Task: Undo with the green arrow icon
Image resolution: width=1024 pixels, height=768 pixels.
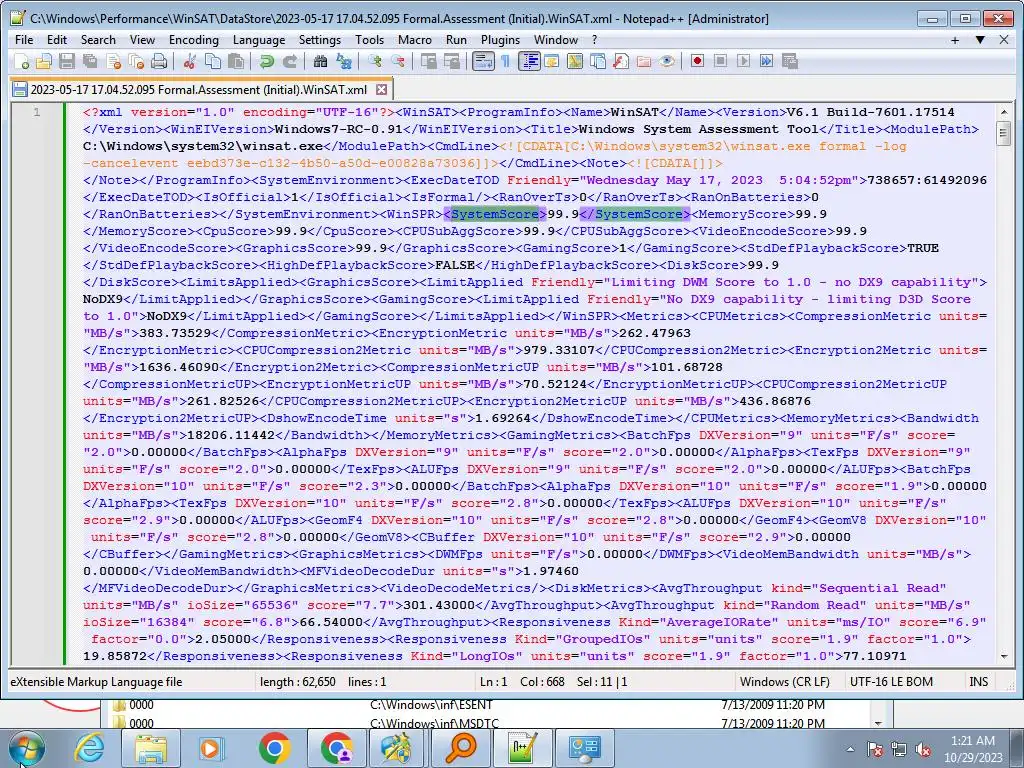Action: pyautogui.click(x=266, y=61)
